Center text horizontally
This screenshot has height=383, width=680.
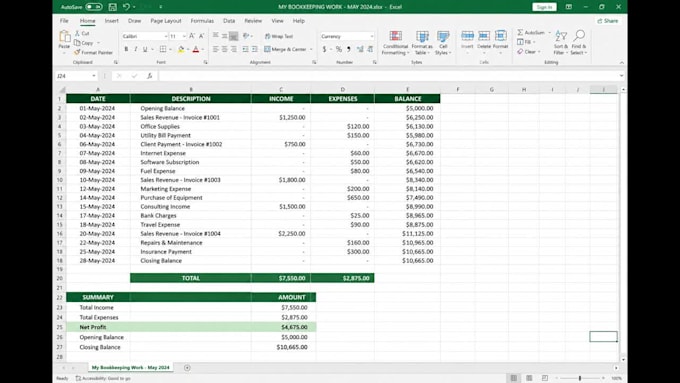click(225, 49)
